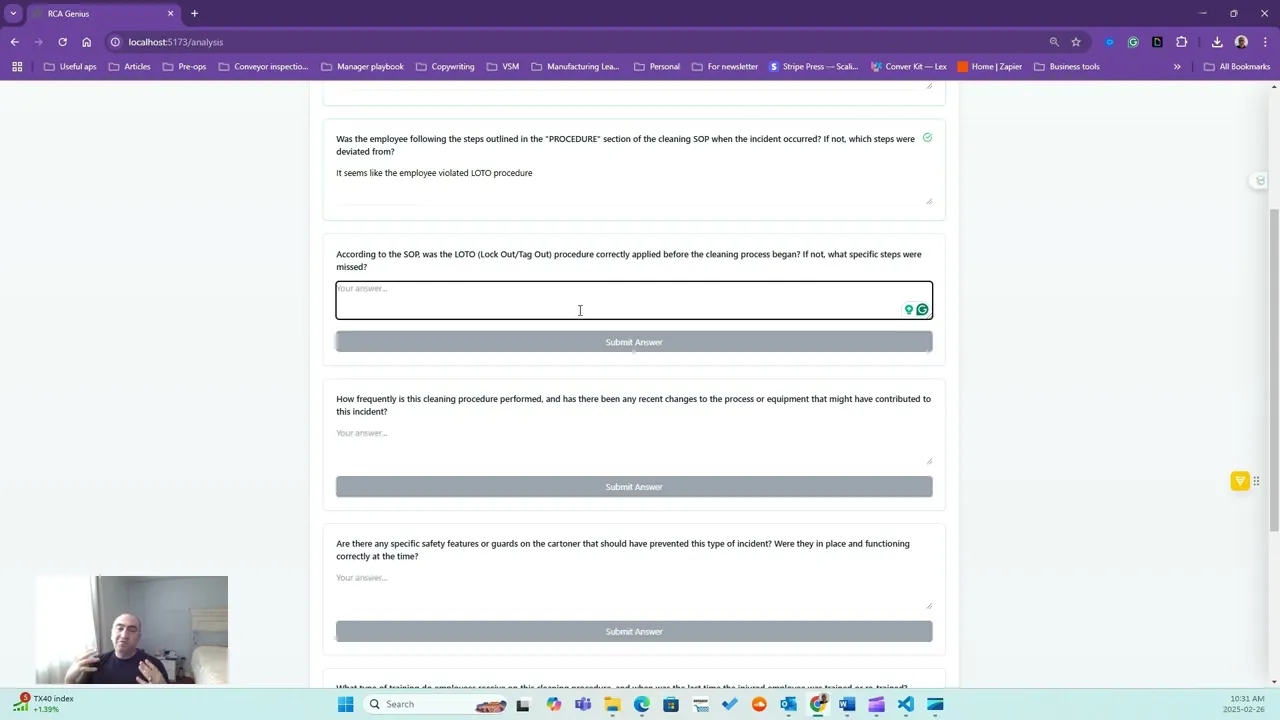
Task: Open the Grammarly extension in toolbar
Action: click(x=1133, y=42)
